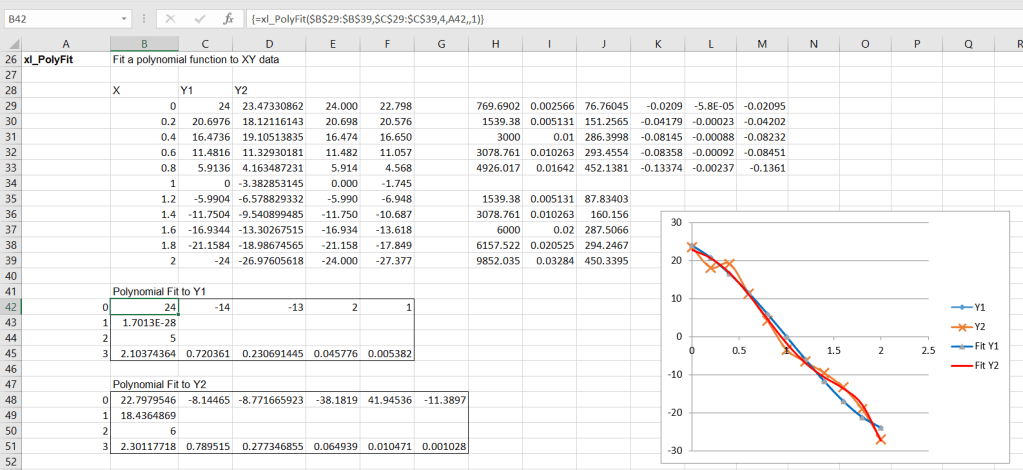Select row 51 header
Image resolution: width=1023 pixels, height=470 pixels.
pyautogui.click(x=11, y=446)
